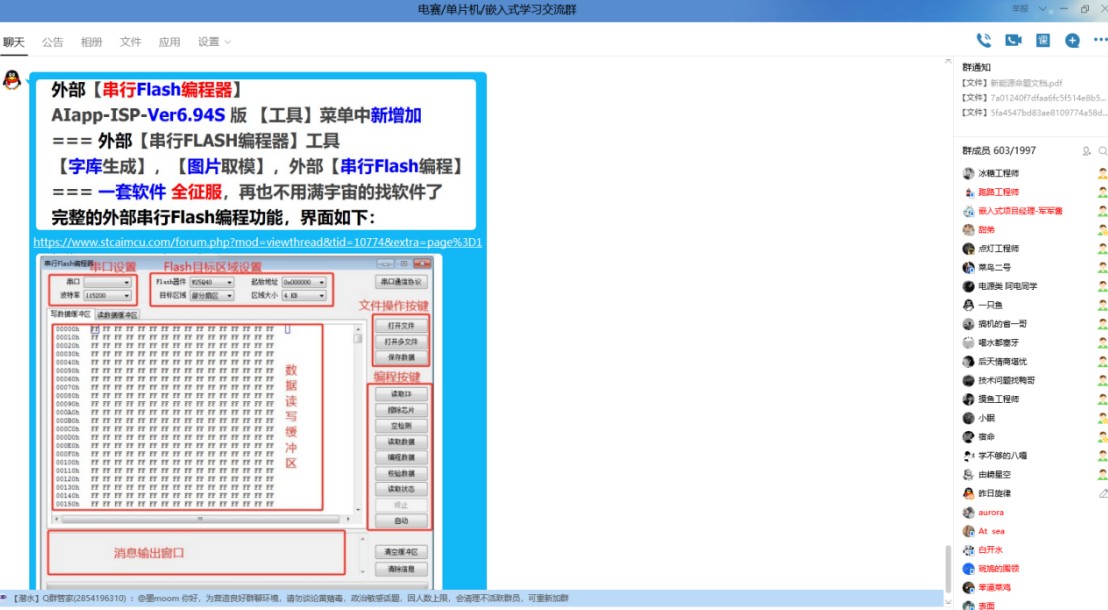Viewport: 1108px width, 610px height.
Task: Click the 举报 report button
Action: click(1020, 8)
